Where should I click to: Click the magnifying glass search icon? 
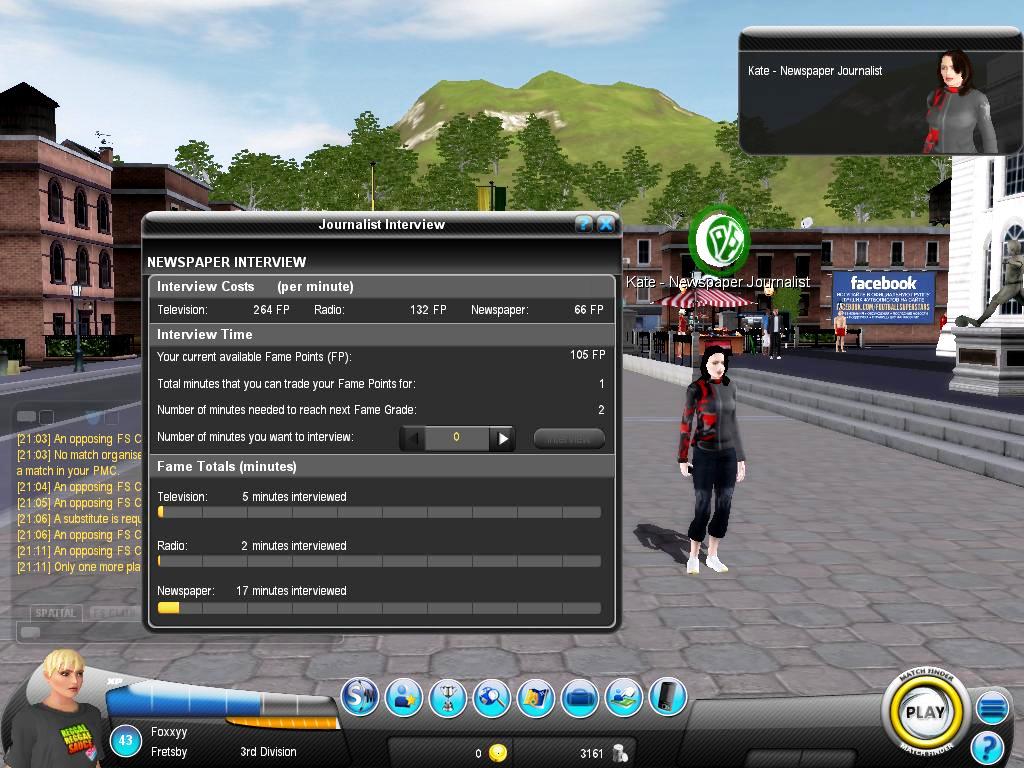492,697
